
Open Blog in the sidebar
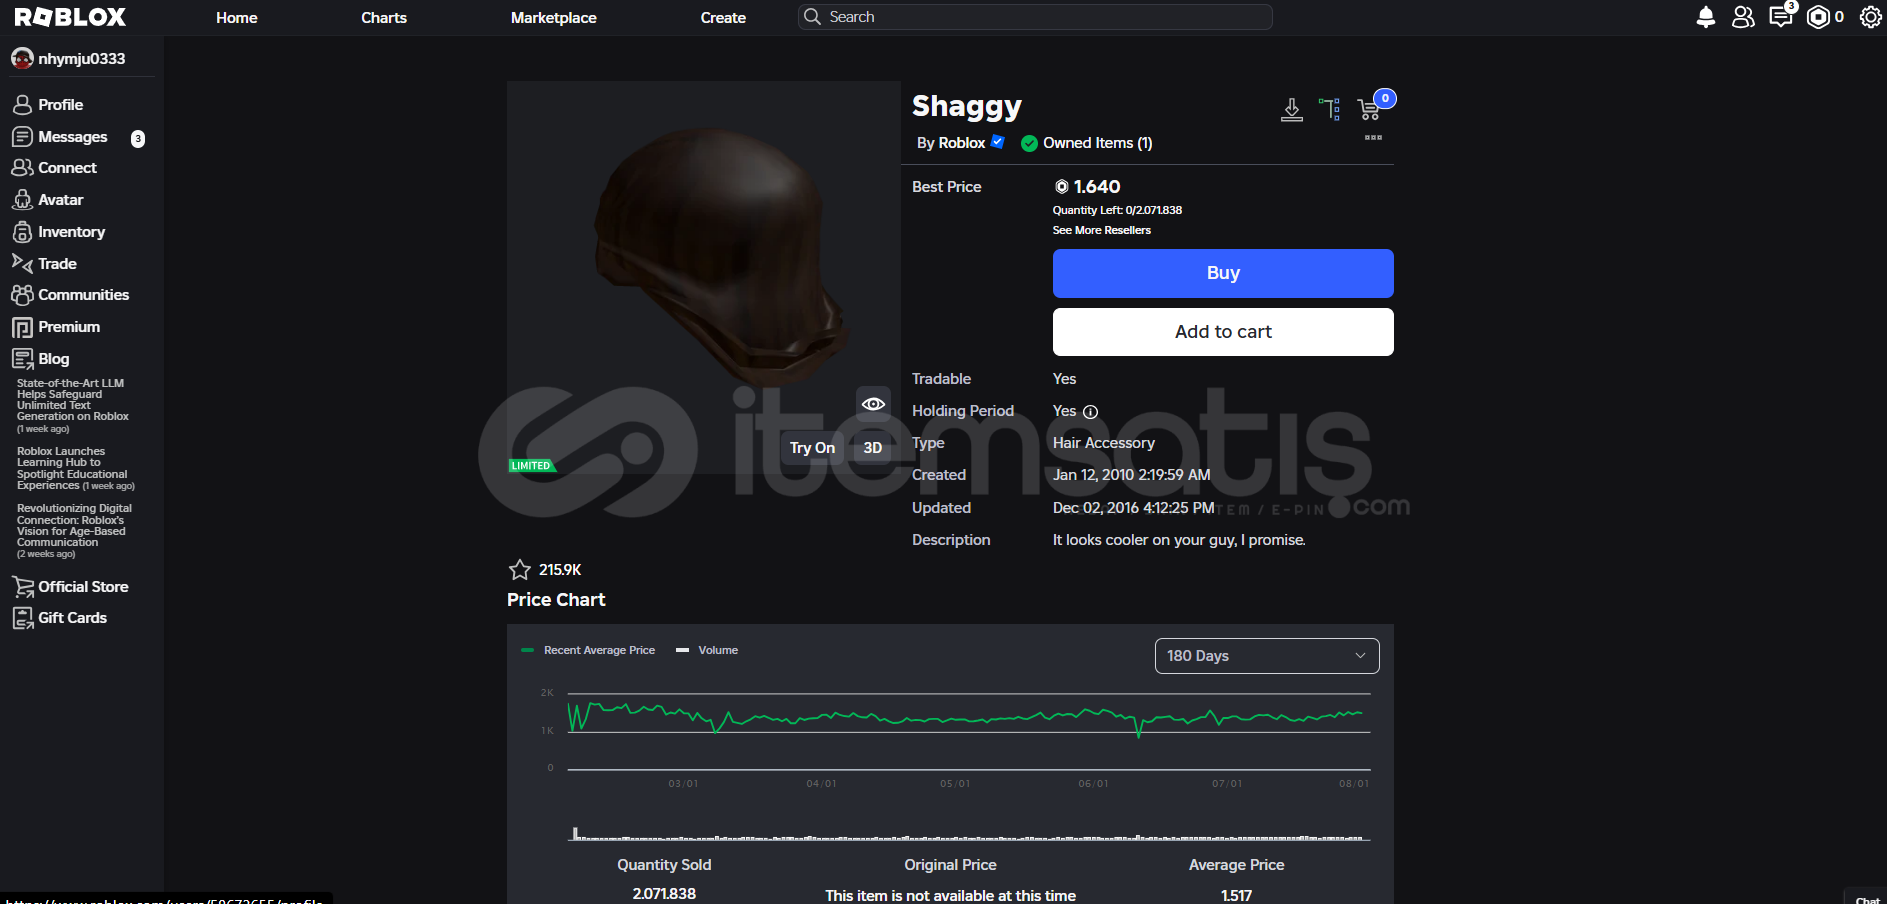[x=41, y=359]
